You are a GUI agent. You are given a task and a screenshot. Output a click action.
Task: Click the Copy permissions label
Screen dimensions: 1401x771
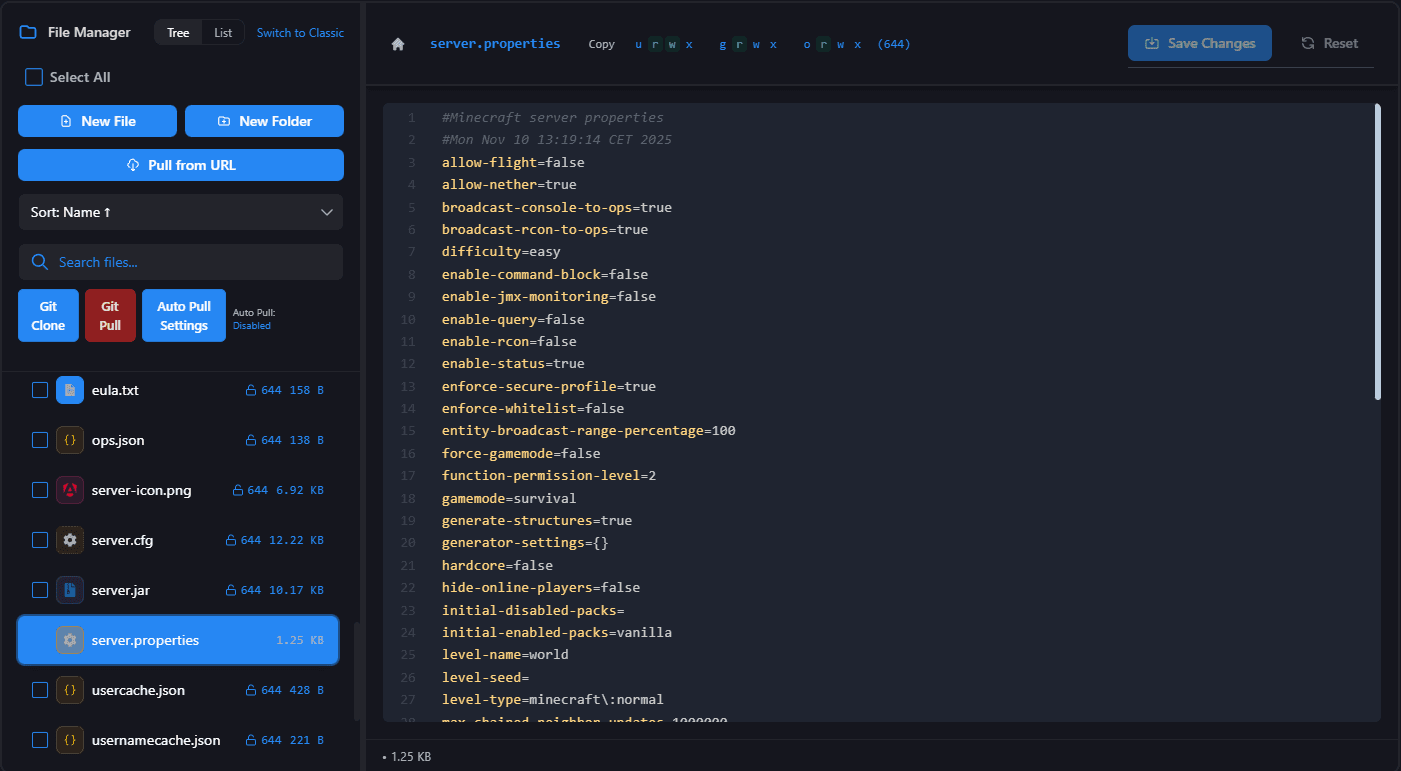(602, 44)
